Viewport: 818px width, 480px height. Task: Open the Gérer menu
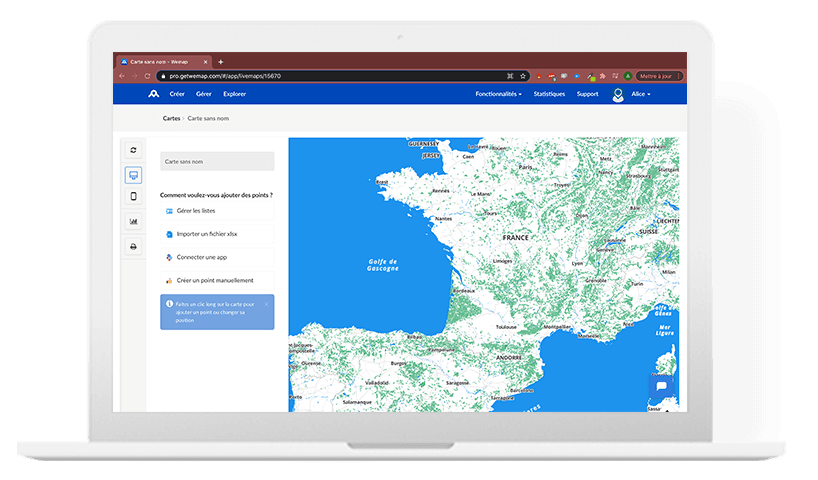(203, 94)
